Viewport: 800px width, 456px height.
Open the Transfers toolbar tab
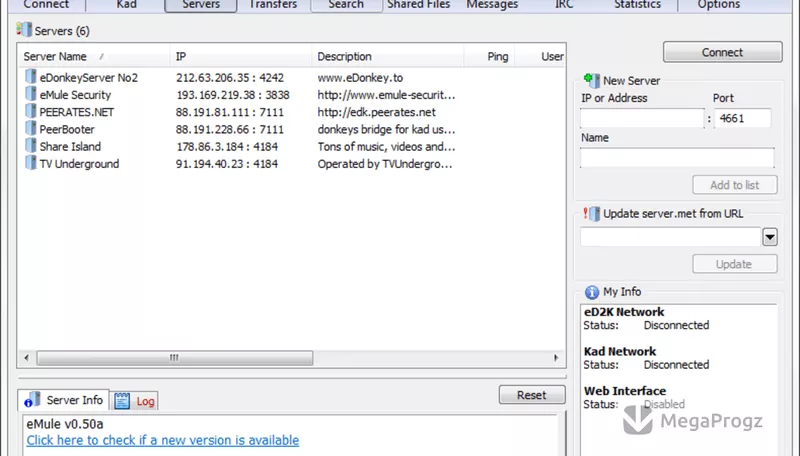(273, 5)
